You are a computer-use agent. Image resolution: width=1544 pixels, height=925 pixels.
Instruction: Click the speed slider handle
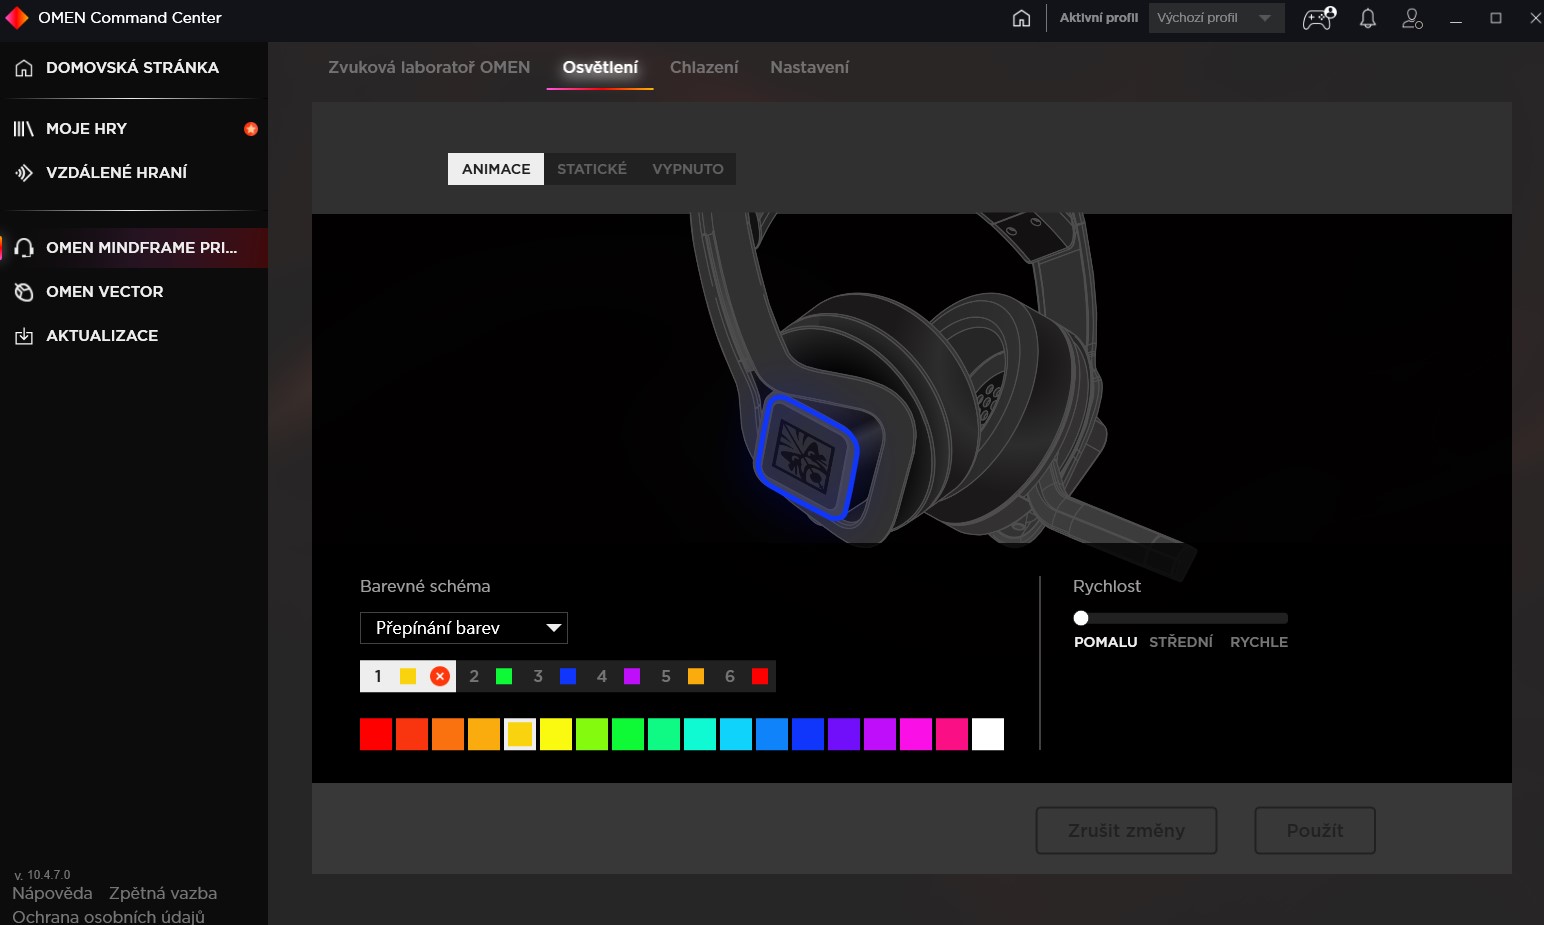point(1081,618)
